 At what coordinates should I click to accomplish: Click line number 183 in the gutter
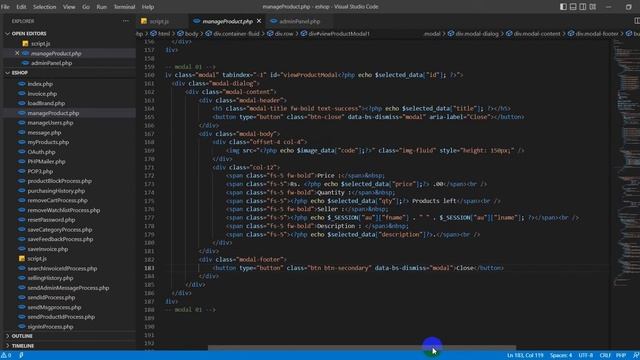(x=149, y=268)
